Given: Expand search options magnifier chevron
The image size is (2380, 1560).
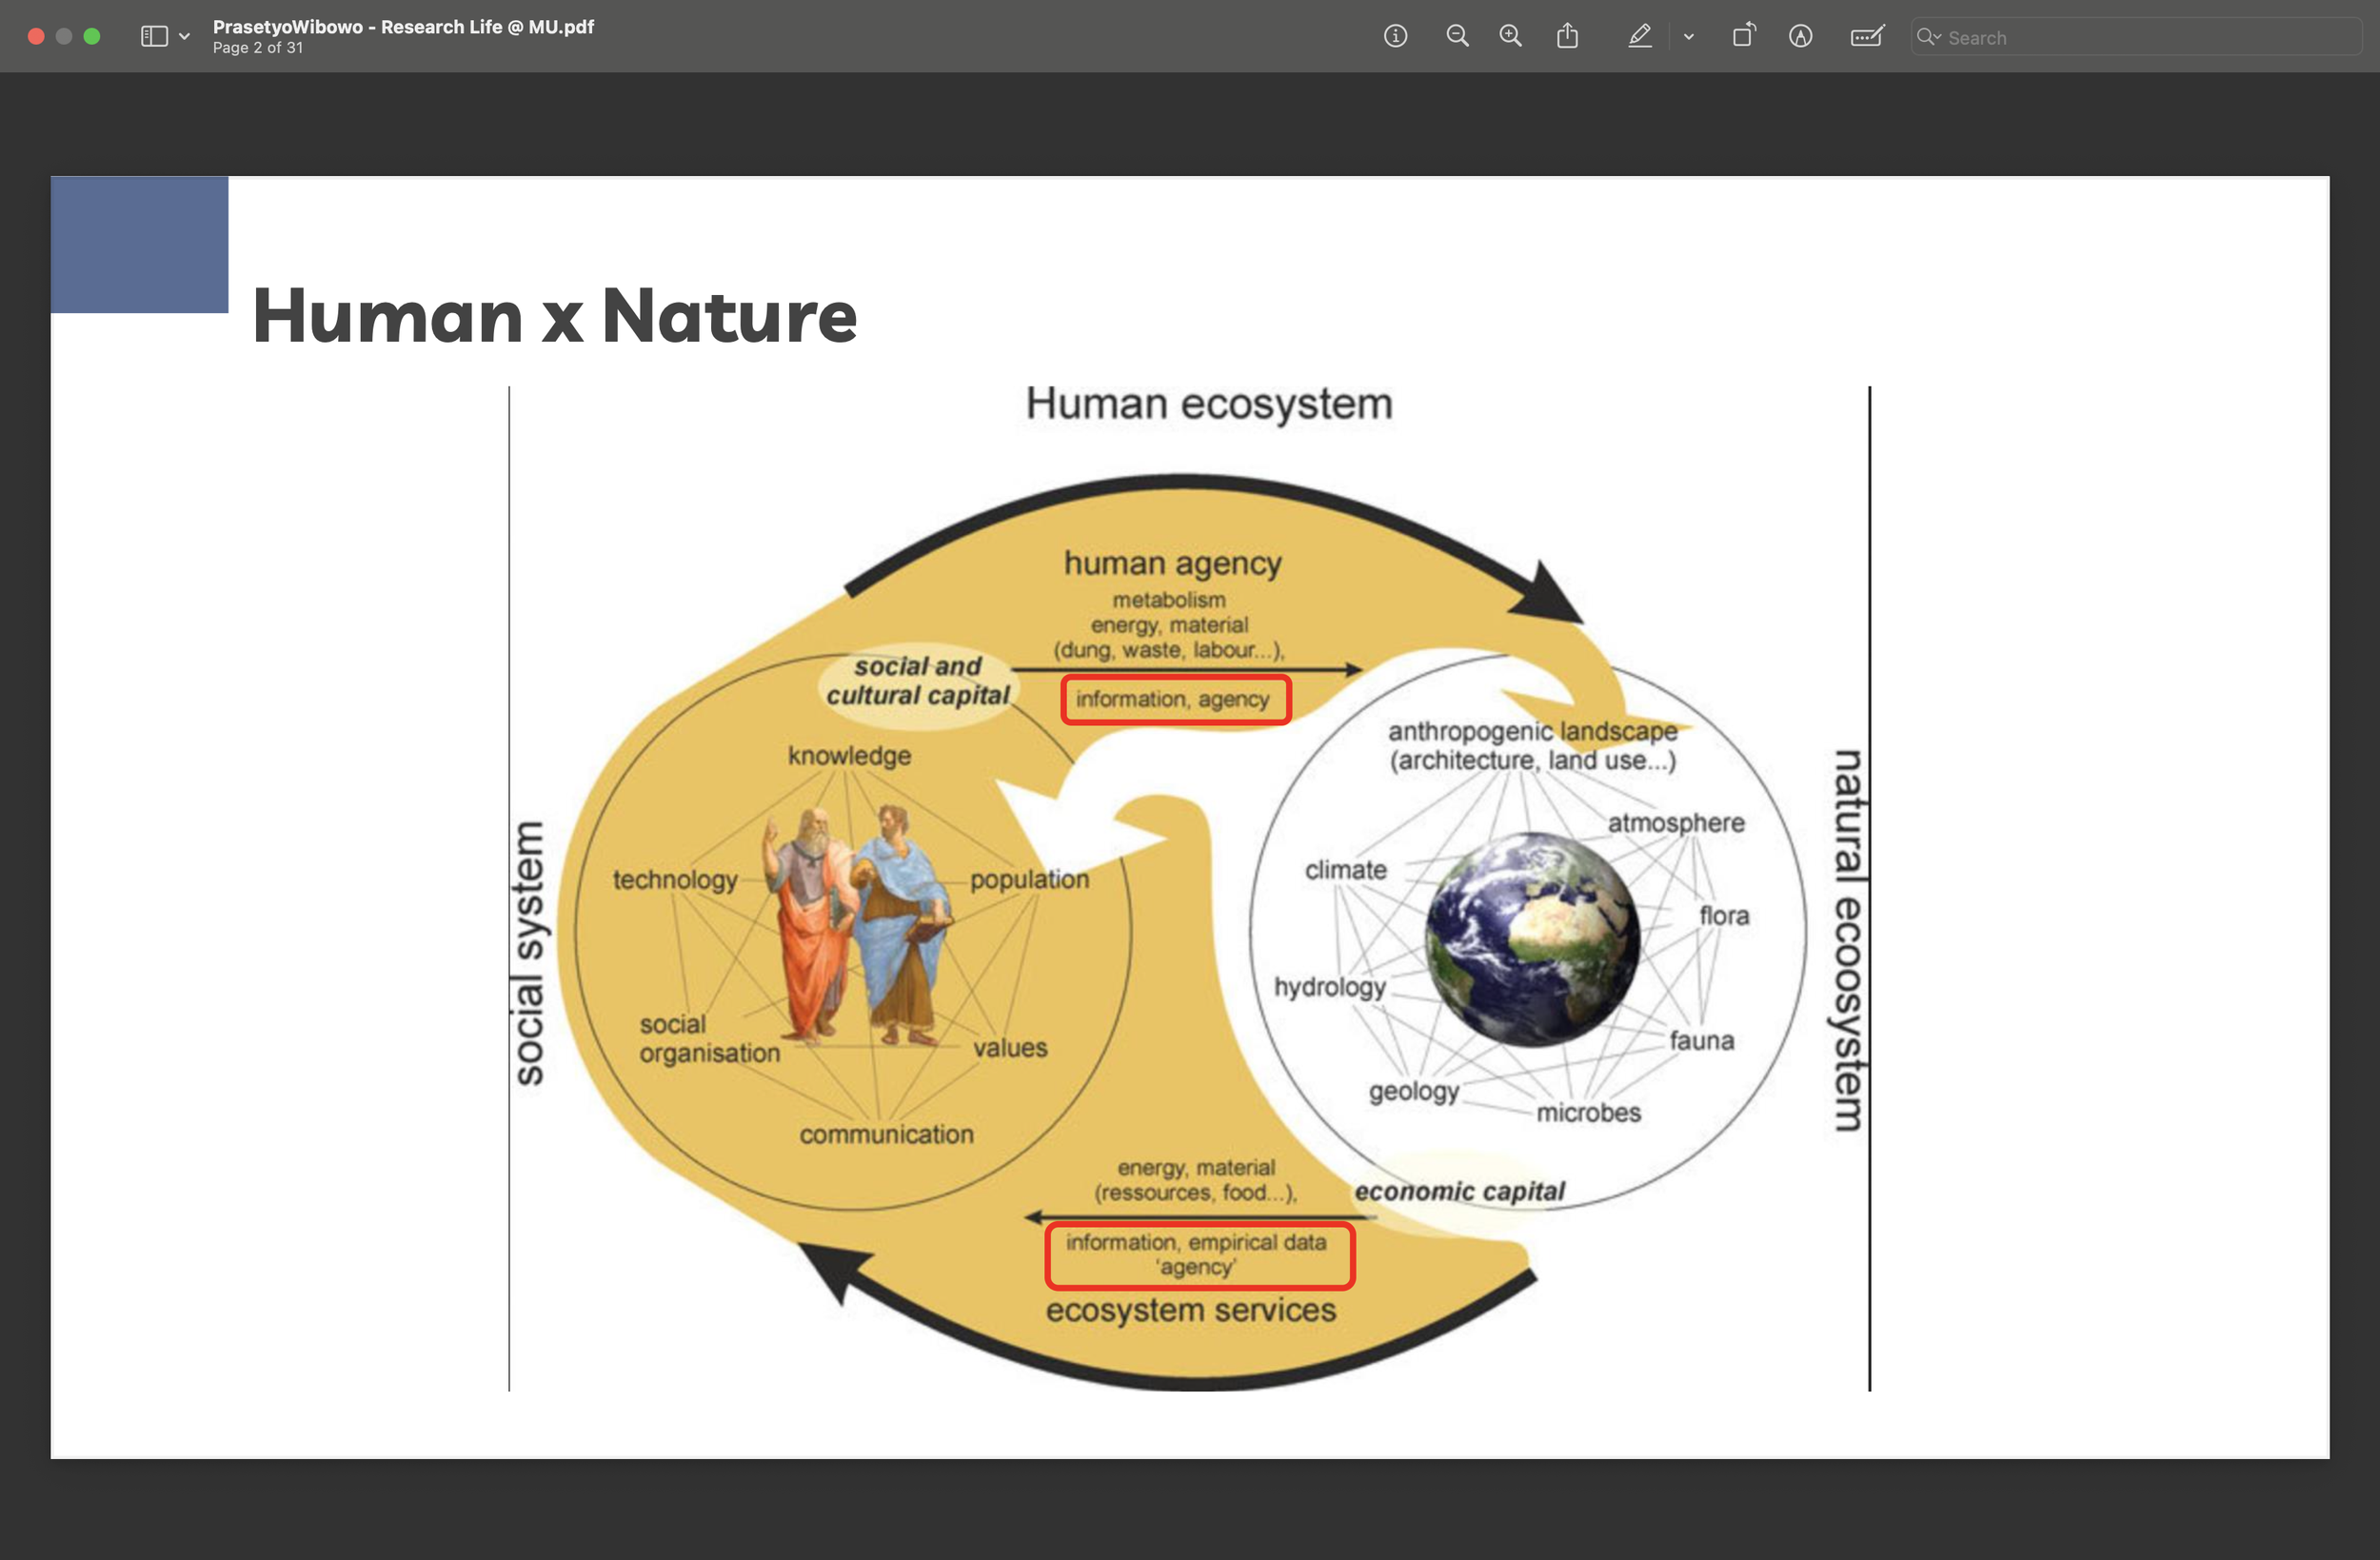Looking at the screenshot, I should point(1929,37).
